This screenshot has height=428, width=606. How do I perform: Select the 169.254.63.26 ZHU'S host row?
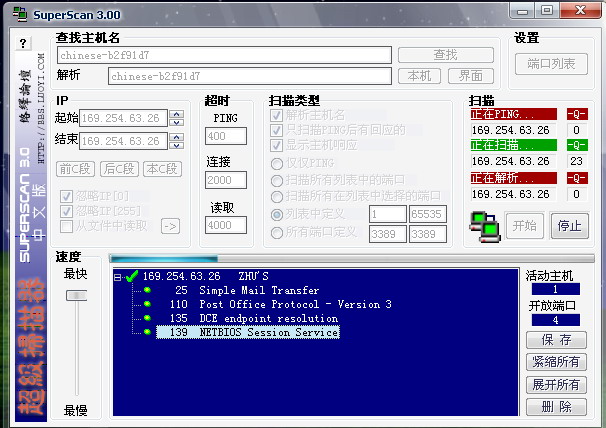click(x=206, y=276)
